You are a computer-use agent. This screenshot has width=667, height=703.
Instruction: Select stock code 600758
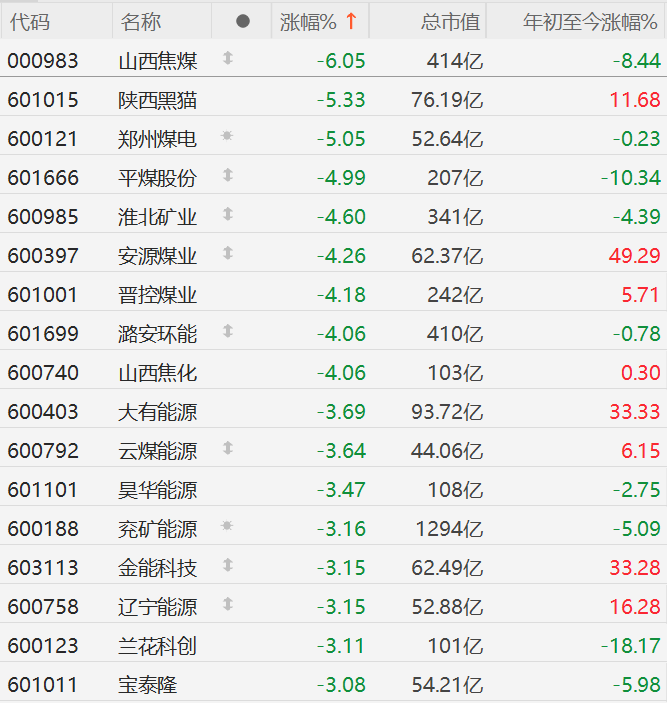point(43,607)
